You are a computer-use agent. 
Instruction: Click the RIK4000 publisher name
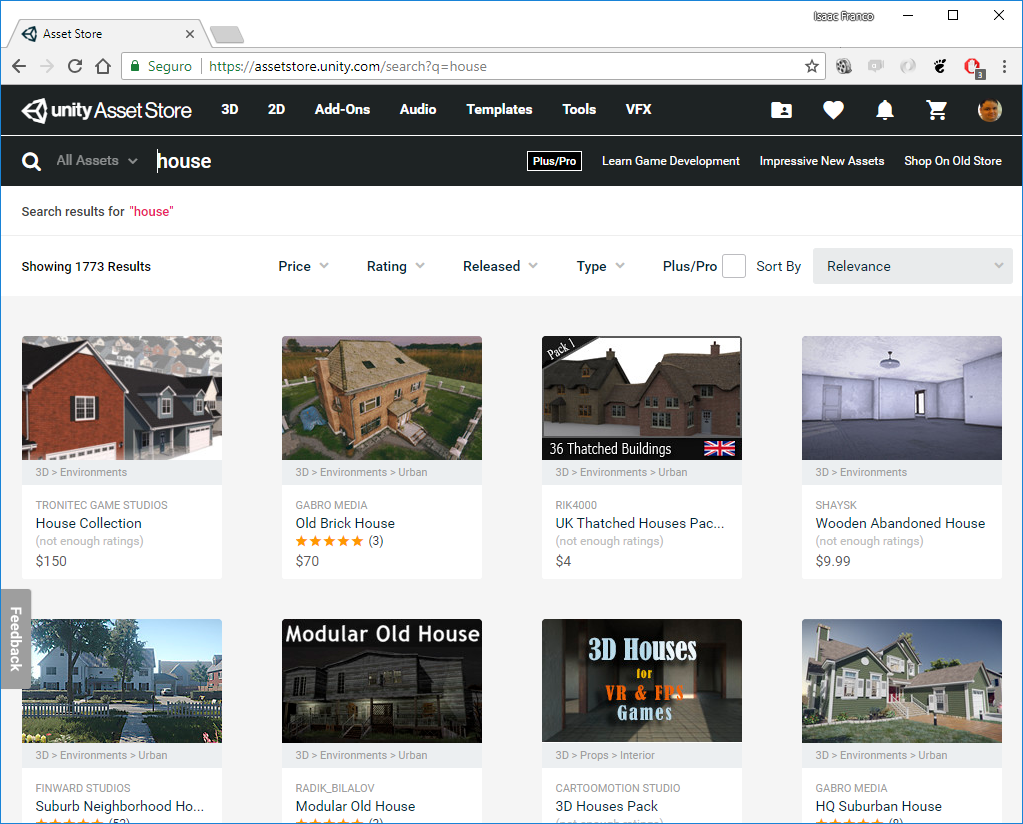pyautogui.click(x=576, y=505)
